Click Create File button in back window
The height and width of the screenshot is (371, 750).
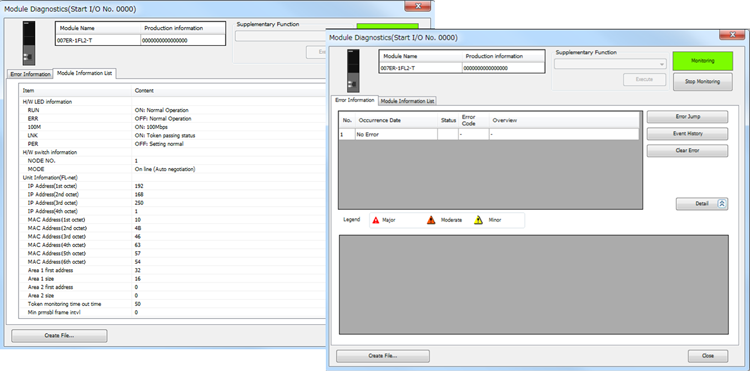[59, 336]
